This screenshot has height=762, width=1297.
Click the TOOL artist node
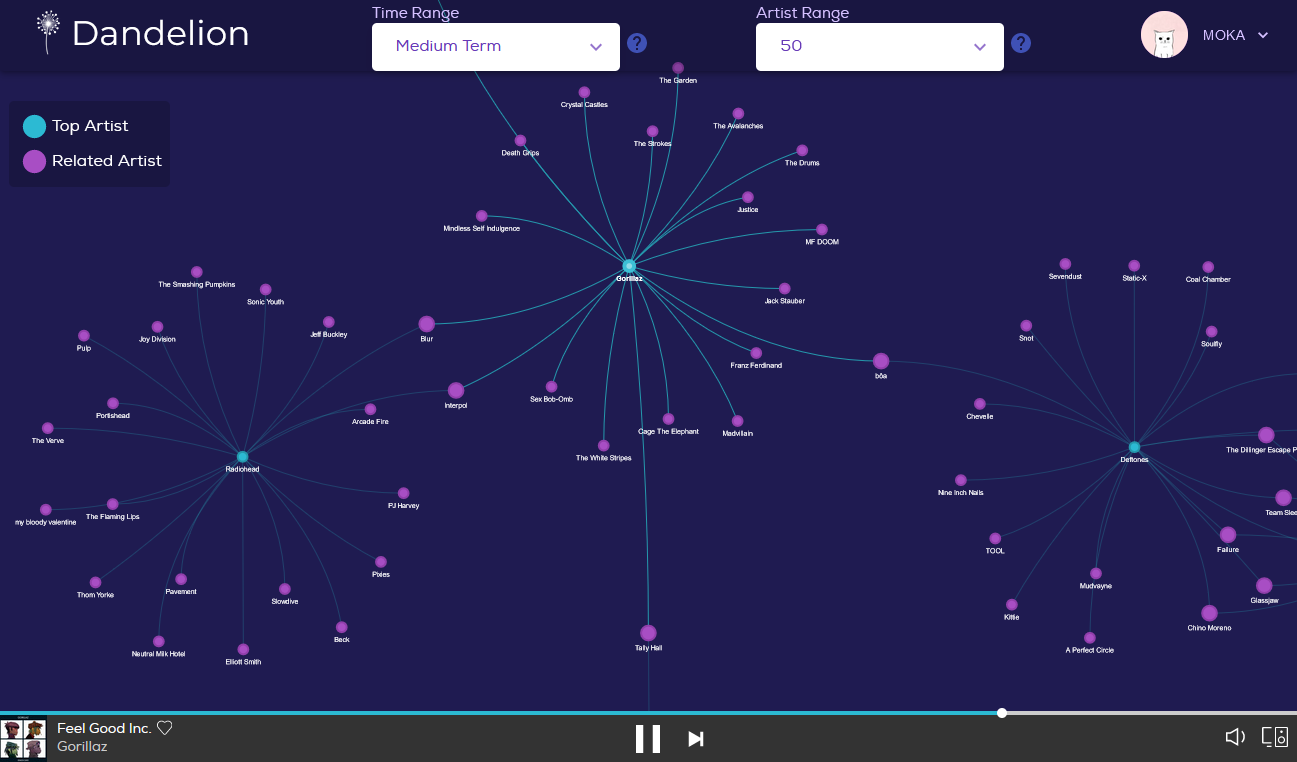click(x=995, y=538)
